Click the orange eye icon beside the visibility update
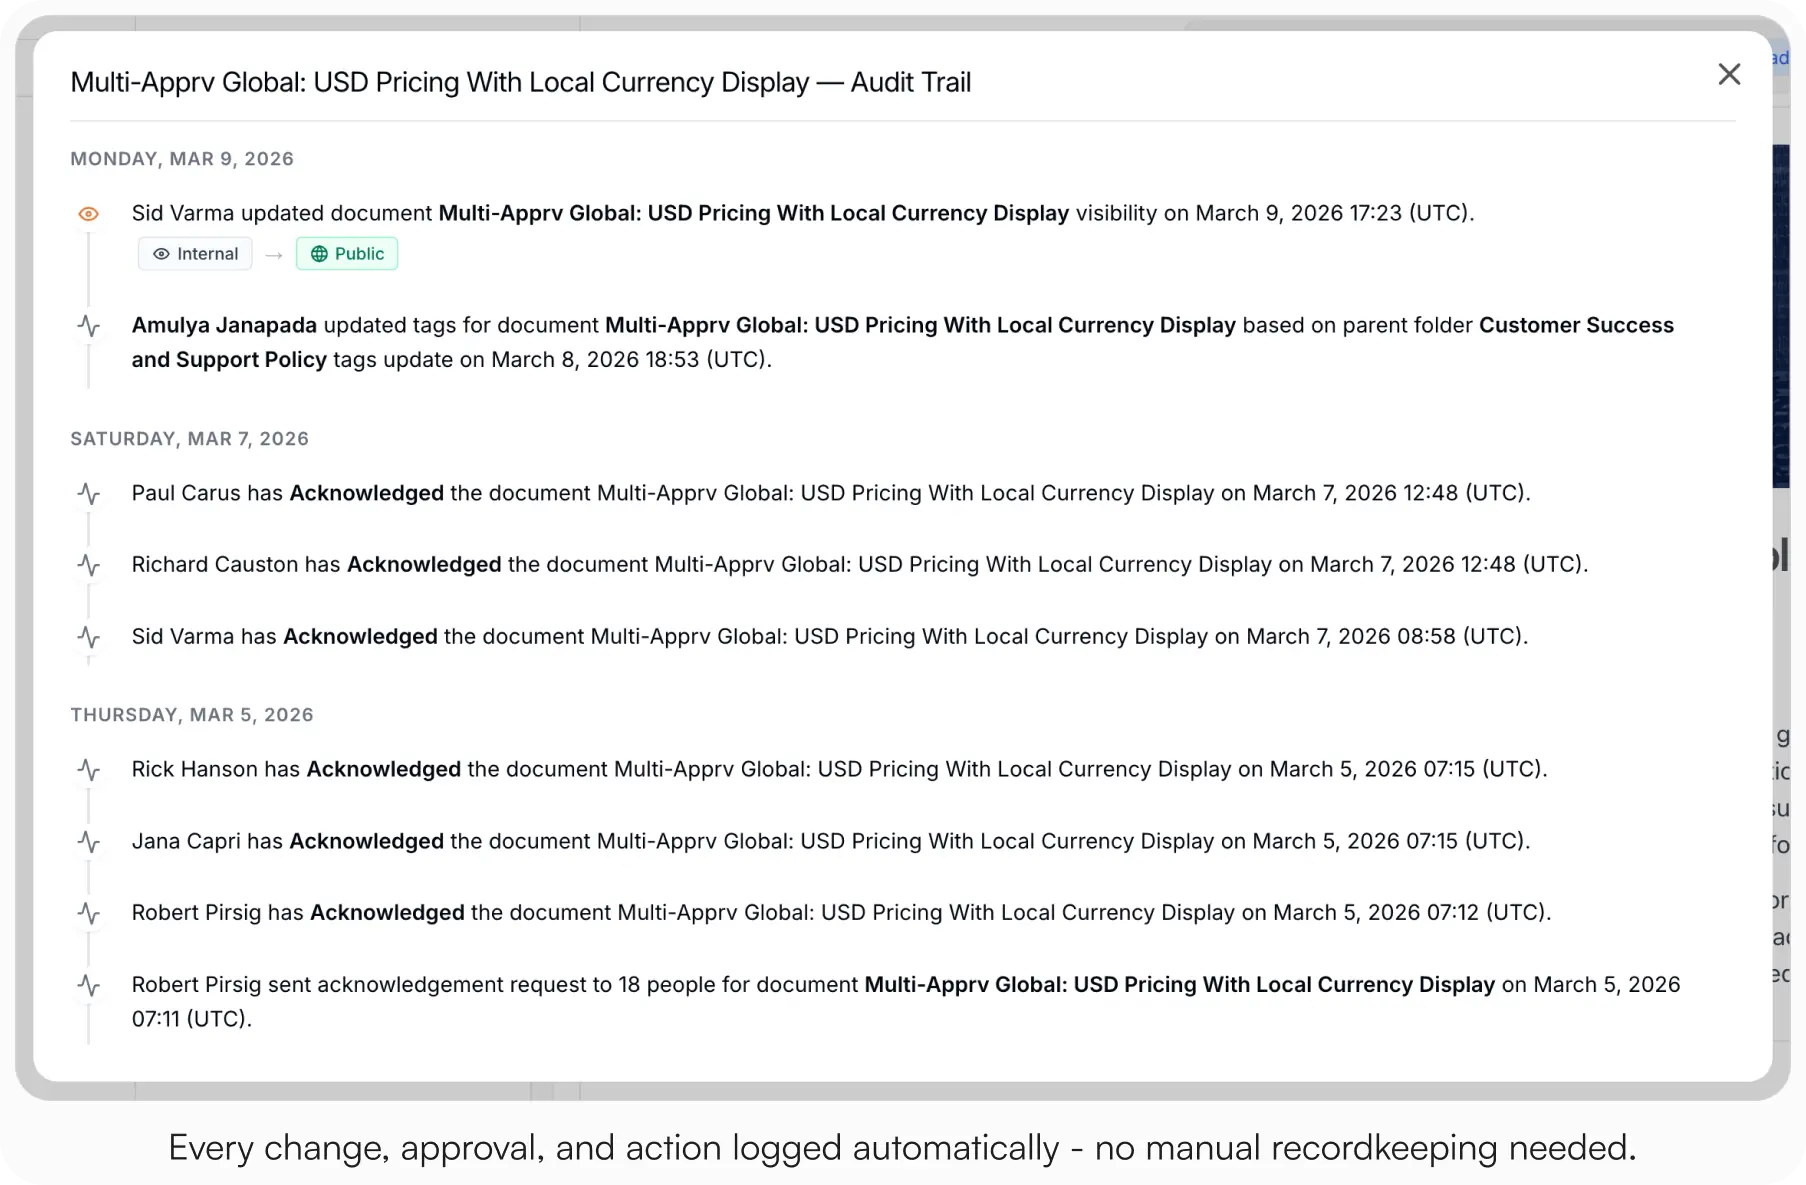1806x1185 pixels. click(89, 214)
